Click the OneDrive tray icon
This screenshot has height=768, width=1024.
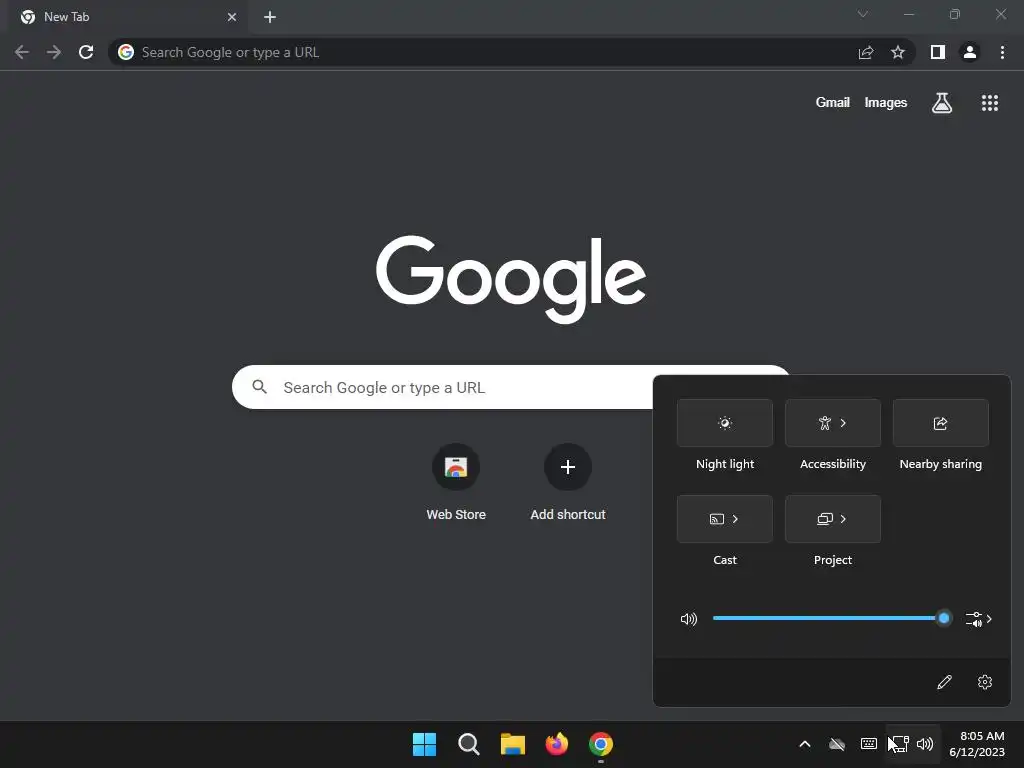coord(837,744)
